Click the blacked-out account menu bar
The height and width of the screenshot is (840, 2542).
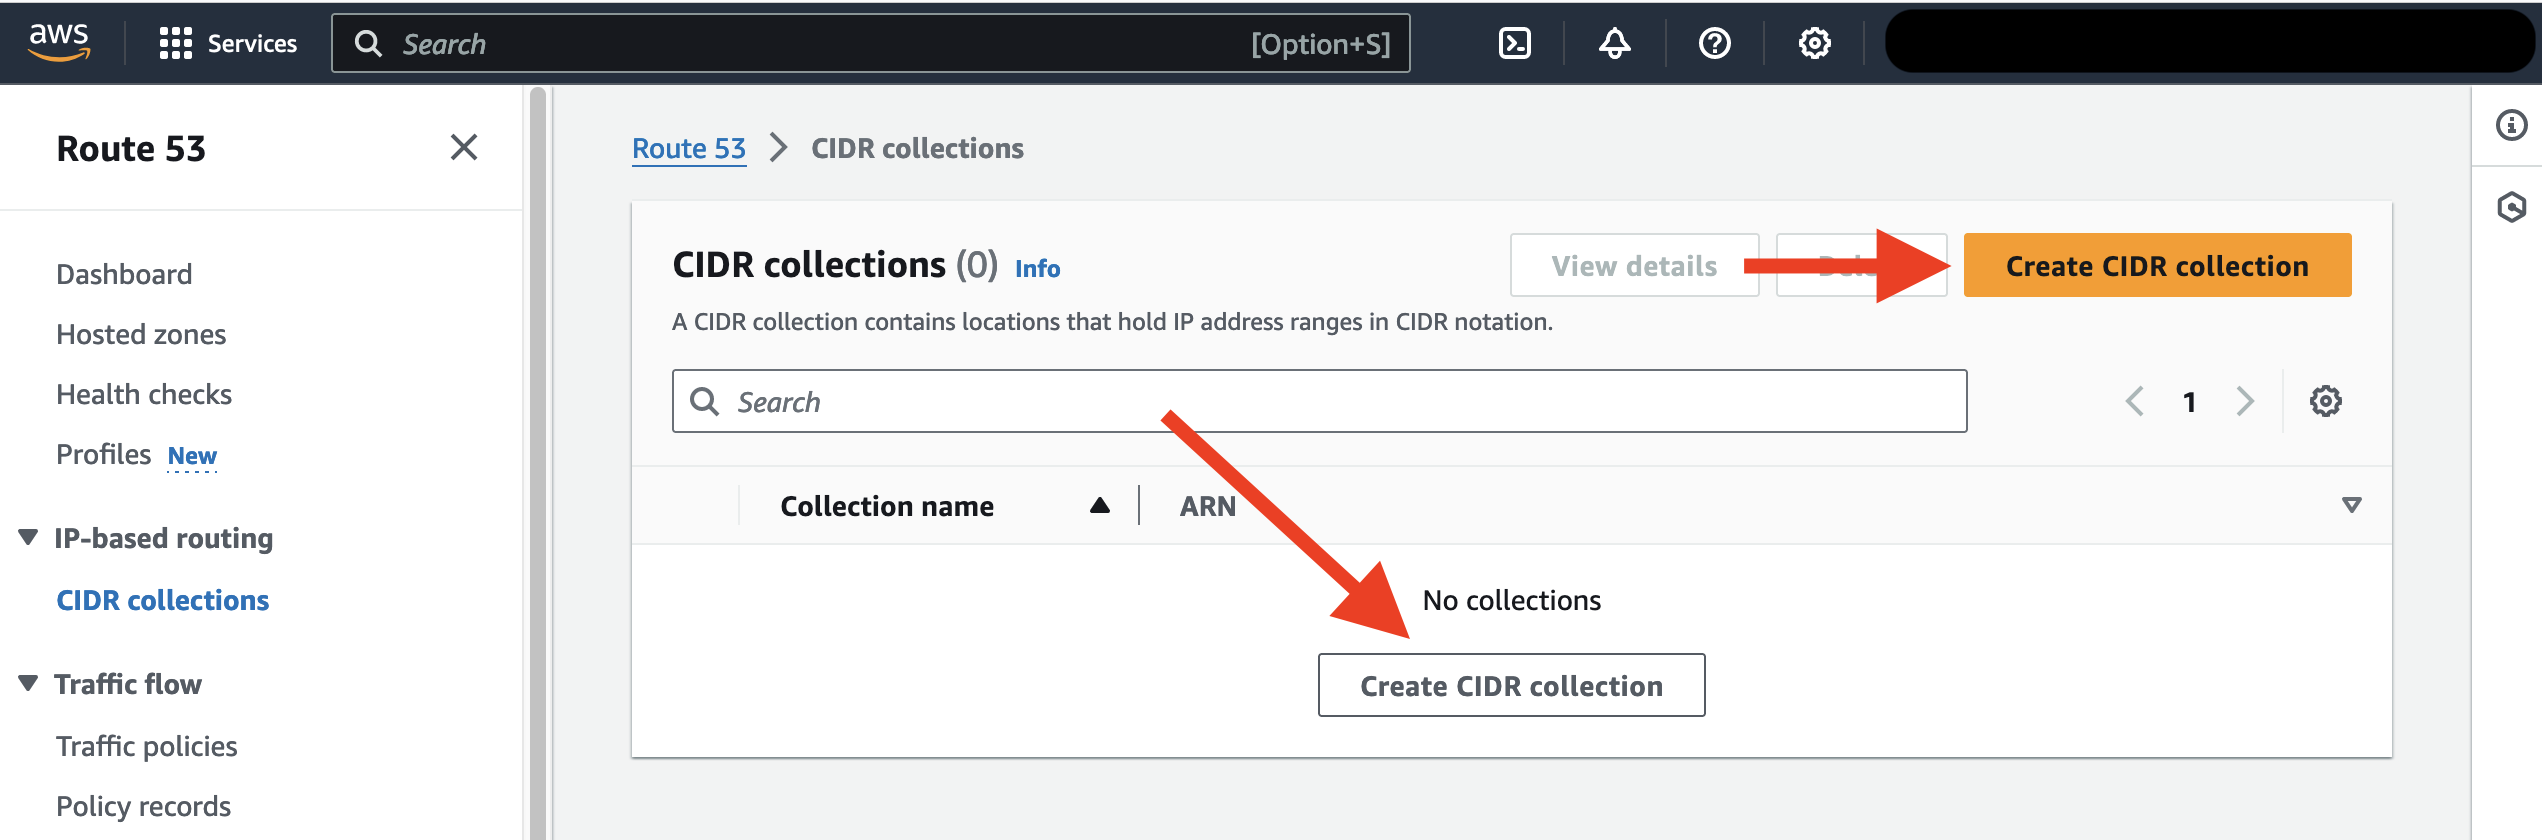[x=2209, y=42]
